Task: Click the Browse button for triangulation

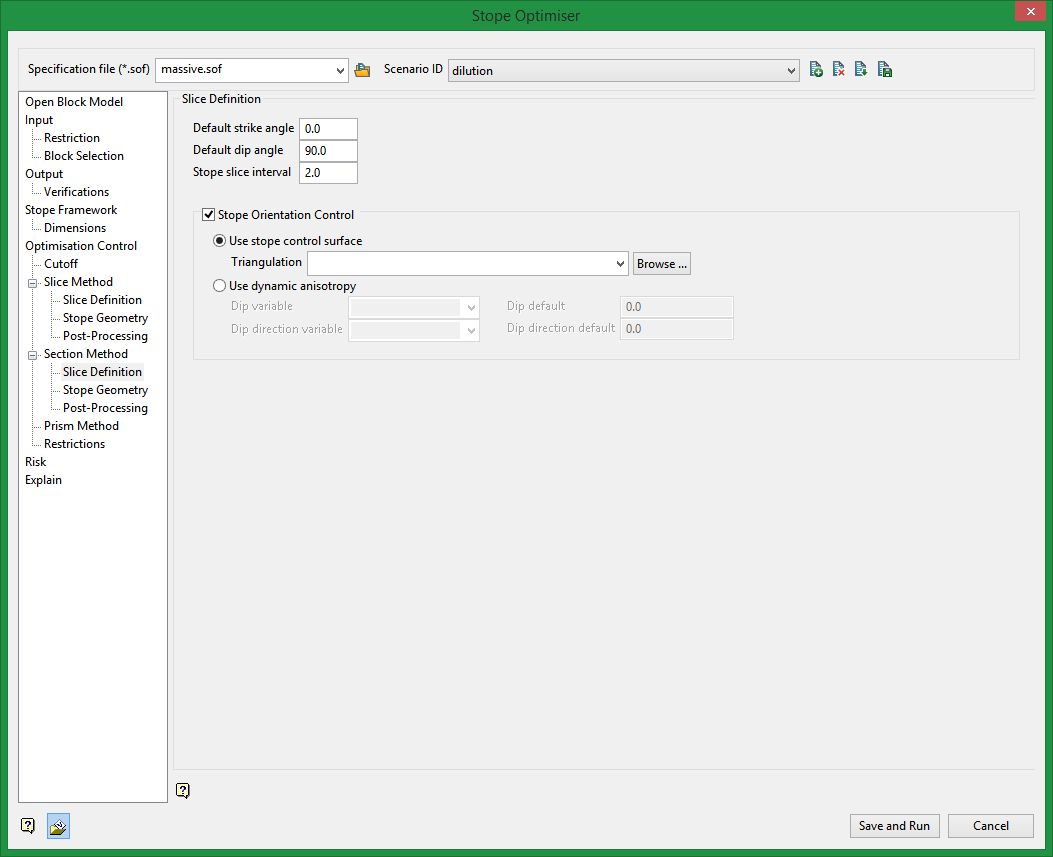Action: pyautogui.click(x=661, y=264)
